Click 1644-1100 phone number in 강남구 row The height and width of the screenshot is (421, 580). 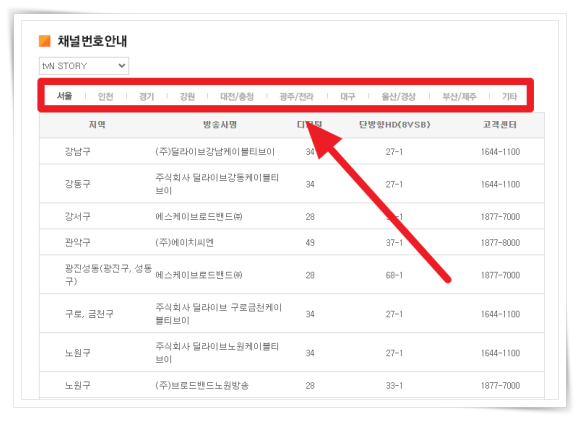click(x=500, y=152)
